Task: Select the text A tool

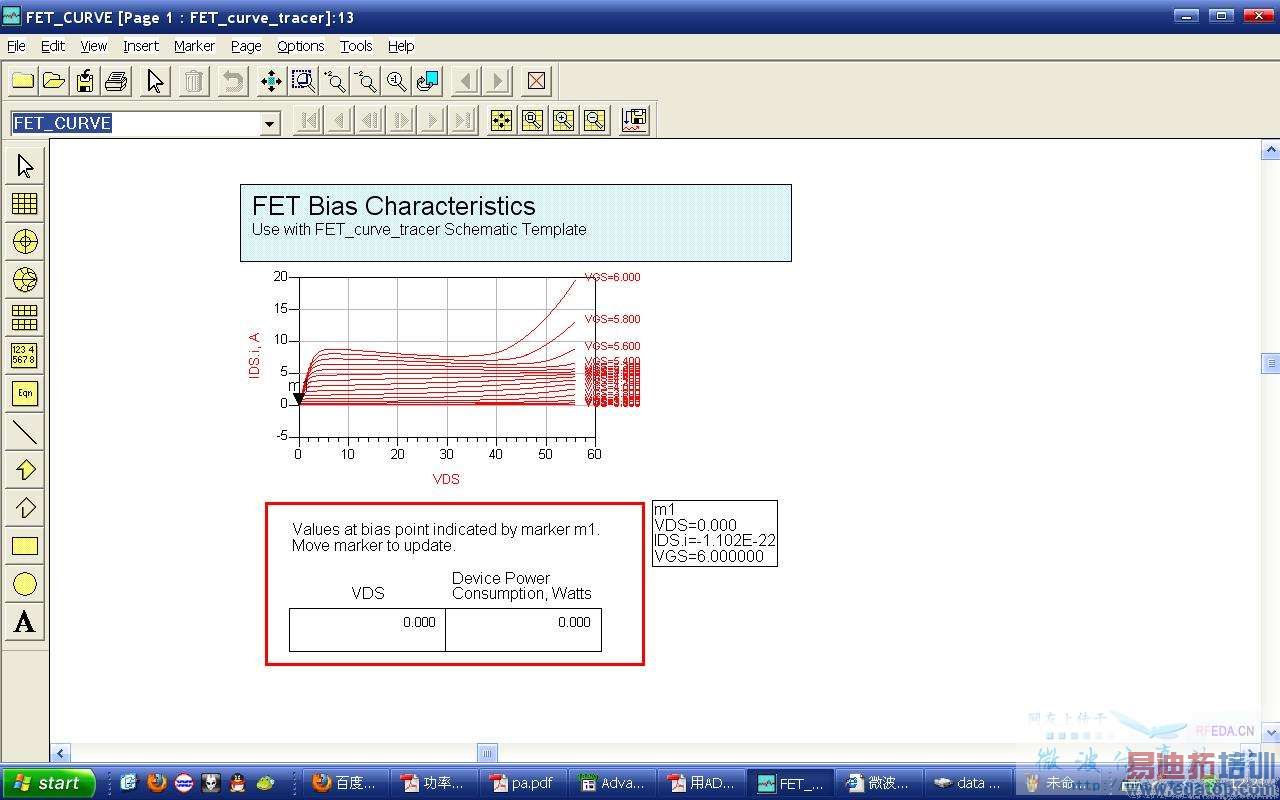Action: point(25,622)
